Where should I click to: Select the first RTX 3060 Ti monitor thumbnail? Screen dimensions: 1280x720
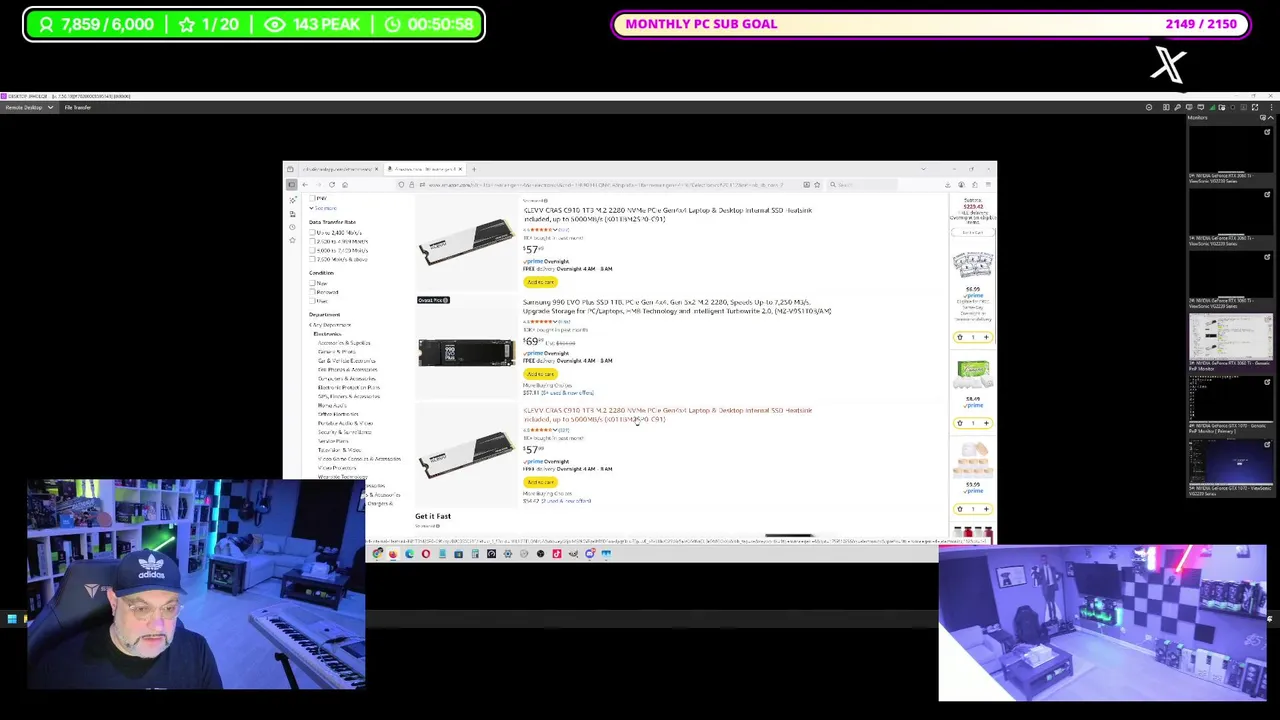click(1230, 151)
